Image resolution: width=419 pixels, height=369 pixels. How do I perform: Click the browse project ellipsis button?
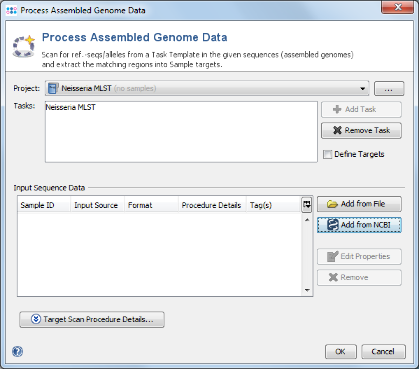pyautogui.click(x=389, y=89)
